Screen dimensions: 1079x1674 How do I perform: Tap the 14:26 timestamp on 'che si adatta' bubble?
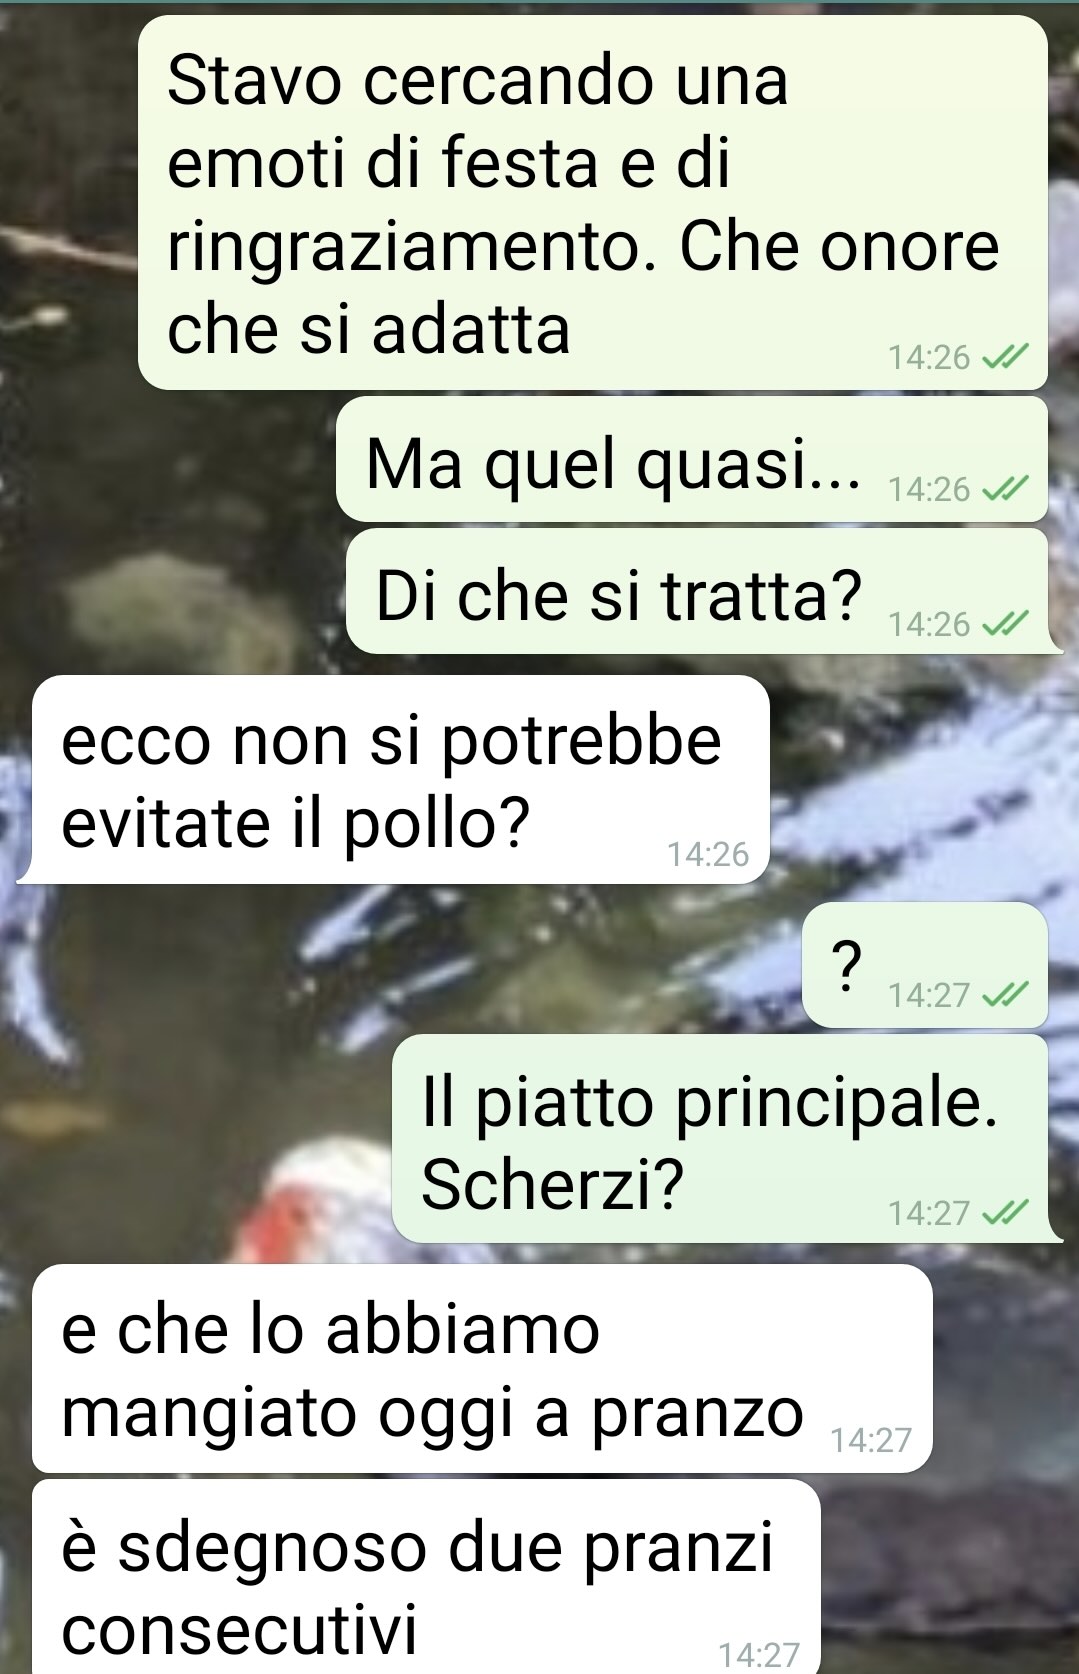click(929, 357)
